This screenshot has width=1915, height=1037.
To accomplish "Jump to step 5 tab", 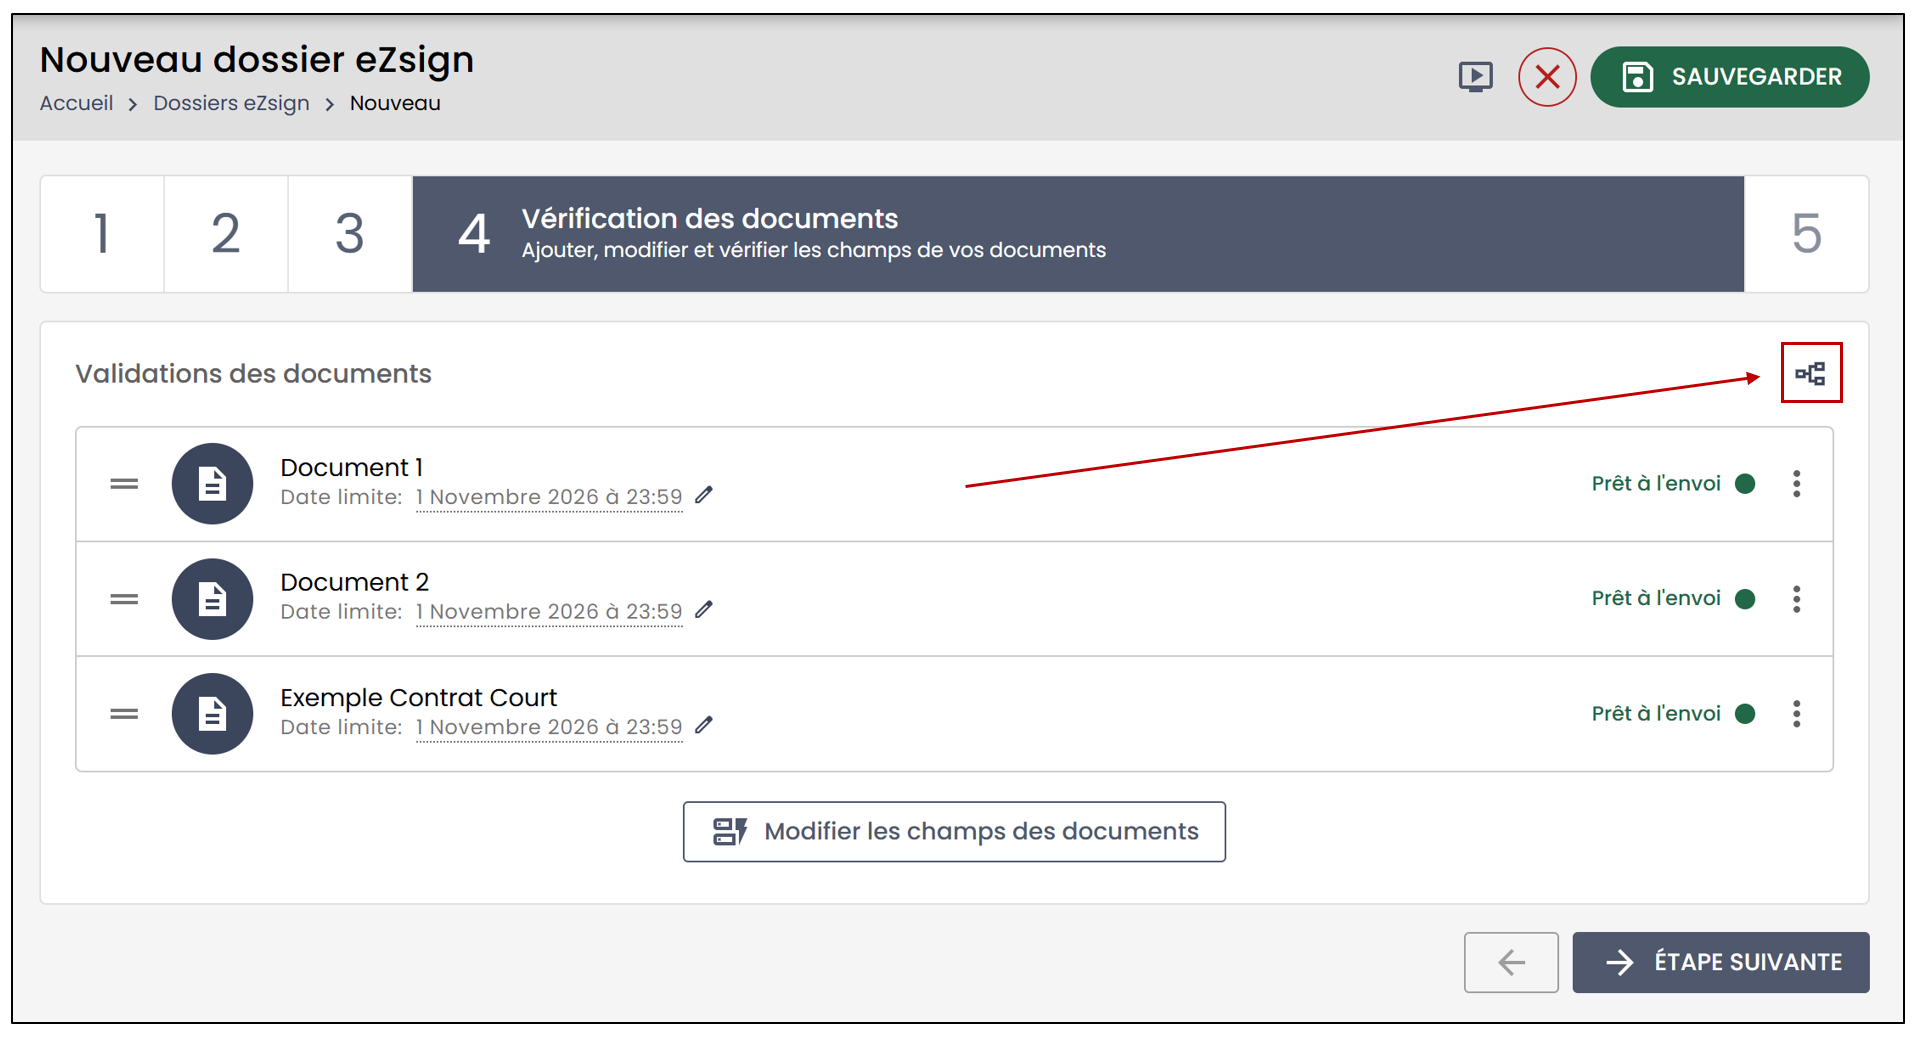I will click(1806, 234).
